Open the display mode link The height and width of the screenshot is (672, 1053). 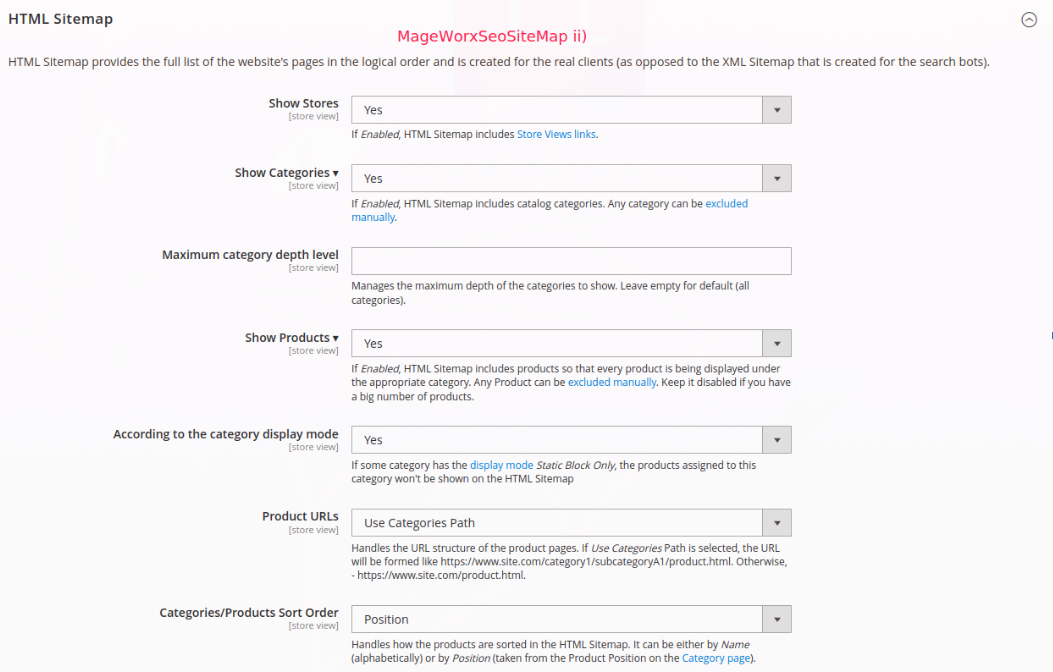pyautogui.click(x=501, y=465)
